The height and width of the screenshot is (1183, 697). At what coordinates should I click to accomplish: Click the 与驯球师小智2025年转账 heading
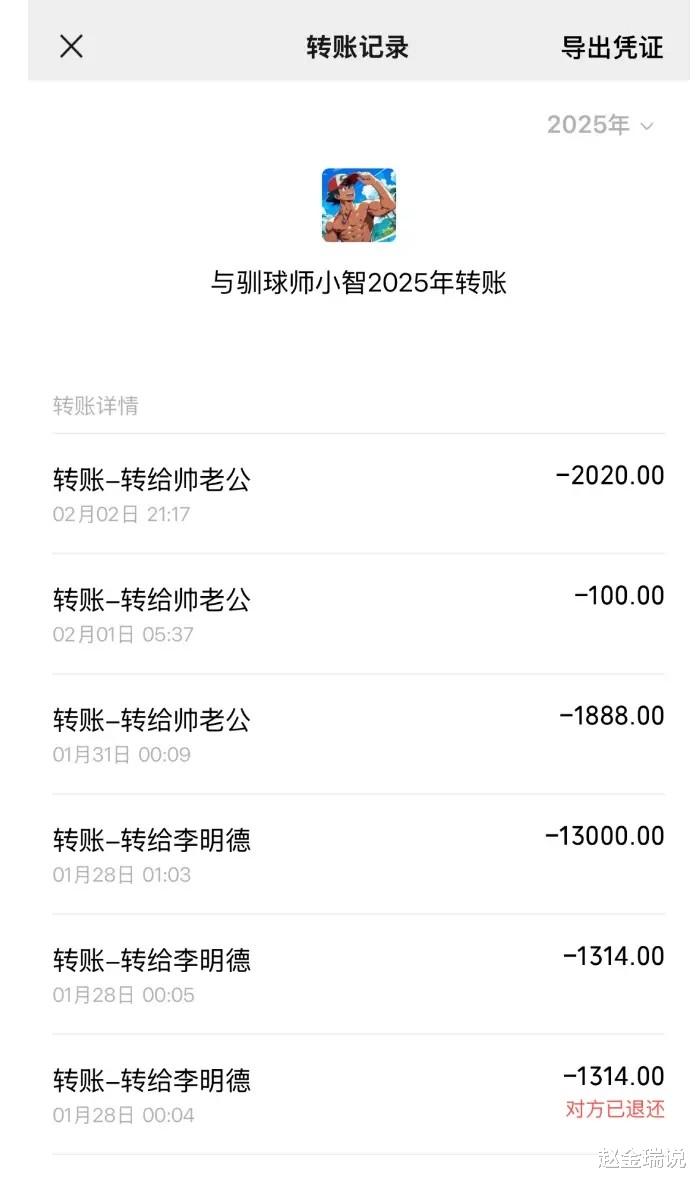pos(358,283)
